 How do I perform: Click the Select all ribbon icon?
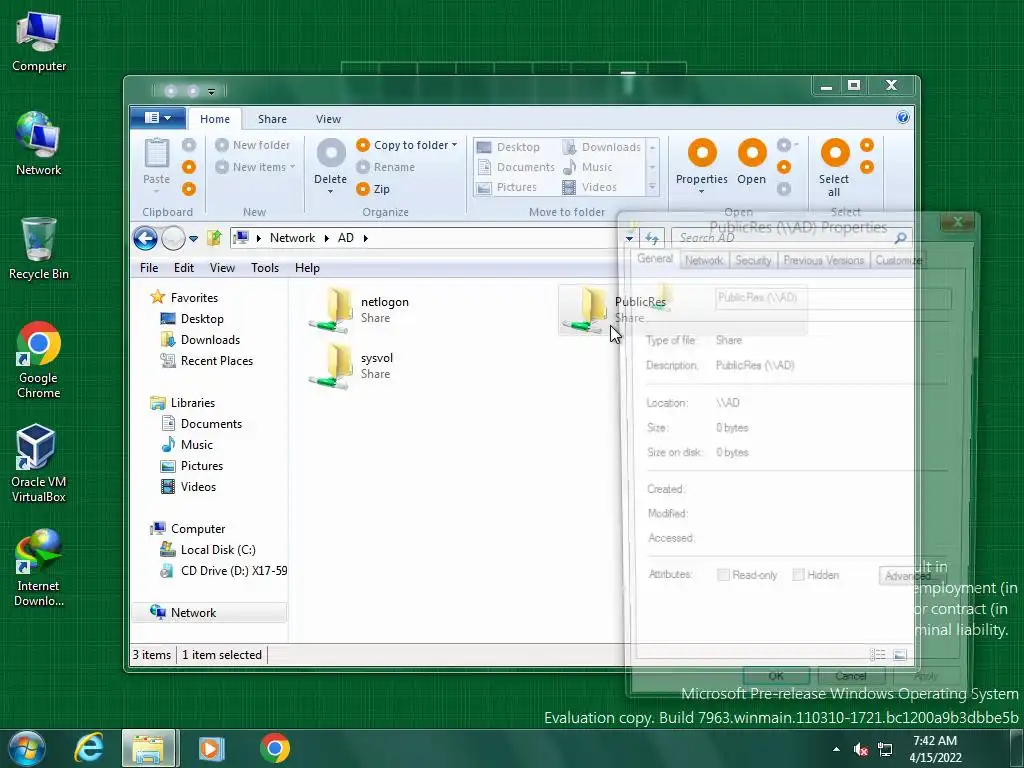tap(835, 153)
